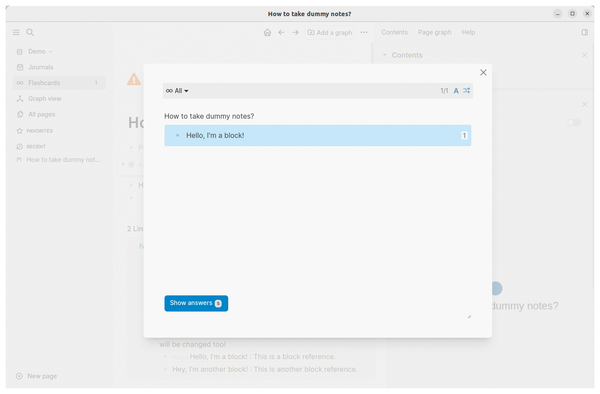The height and width of the screenshot is (394, 600).
Task: Click the Flashcards count badge 1
Action: click(x=96, y=83)
